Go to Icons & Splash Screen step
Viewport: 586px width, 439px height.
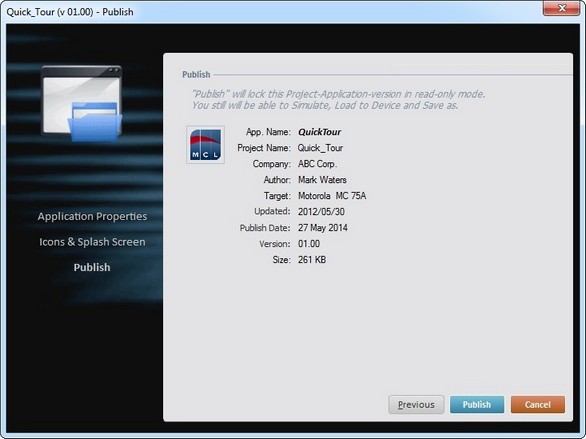coord(92,242)
